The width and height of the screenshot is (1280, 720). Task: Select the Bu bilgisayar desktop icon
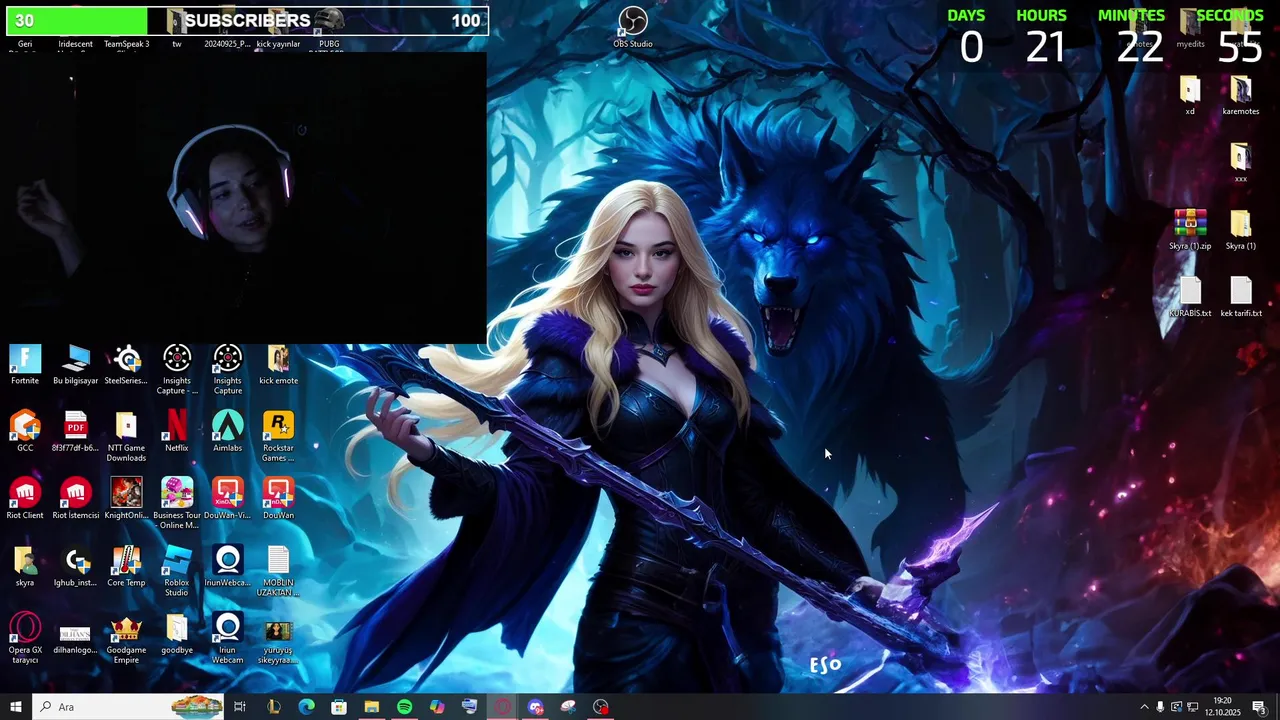click(76, 365)
